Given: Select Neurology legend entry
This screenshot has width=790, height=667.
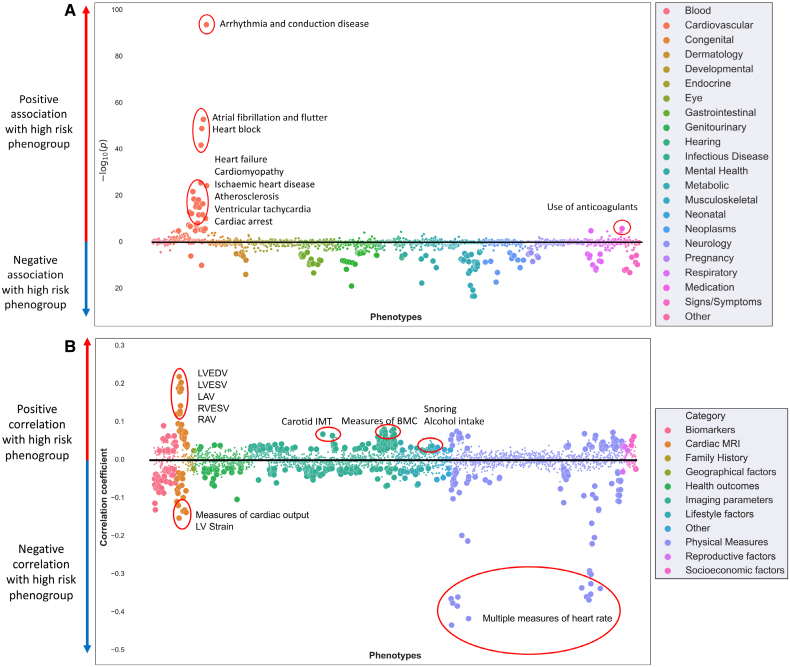Looking at the screenshot, I should point(708,244).
